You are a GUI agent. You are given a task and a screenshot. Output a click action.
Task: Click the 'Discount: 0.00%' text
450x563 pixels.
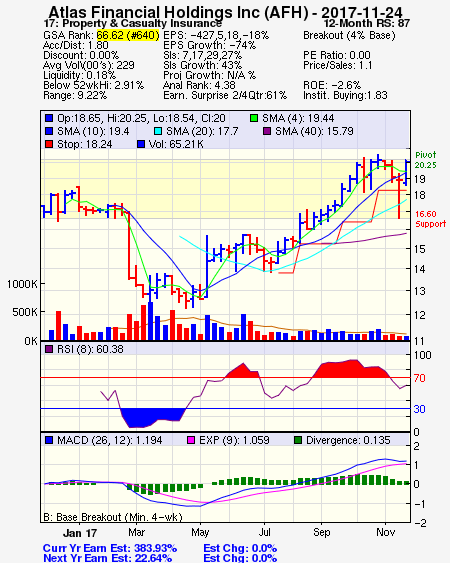81,55
